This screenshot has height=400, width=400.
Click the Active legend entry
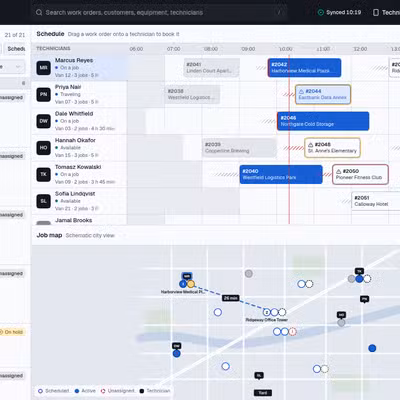(85, 391)
